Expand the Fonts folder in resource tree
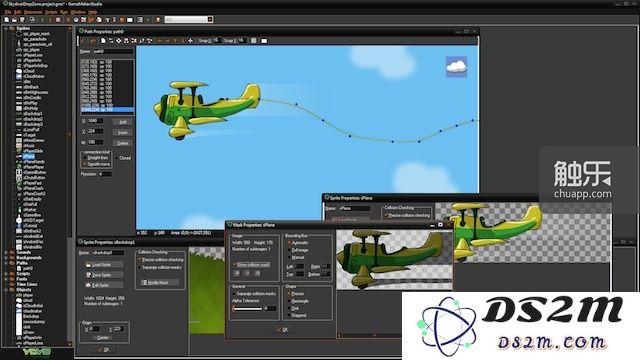This screenshot has height=360, width=640. tap(6, 279)
